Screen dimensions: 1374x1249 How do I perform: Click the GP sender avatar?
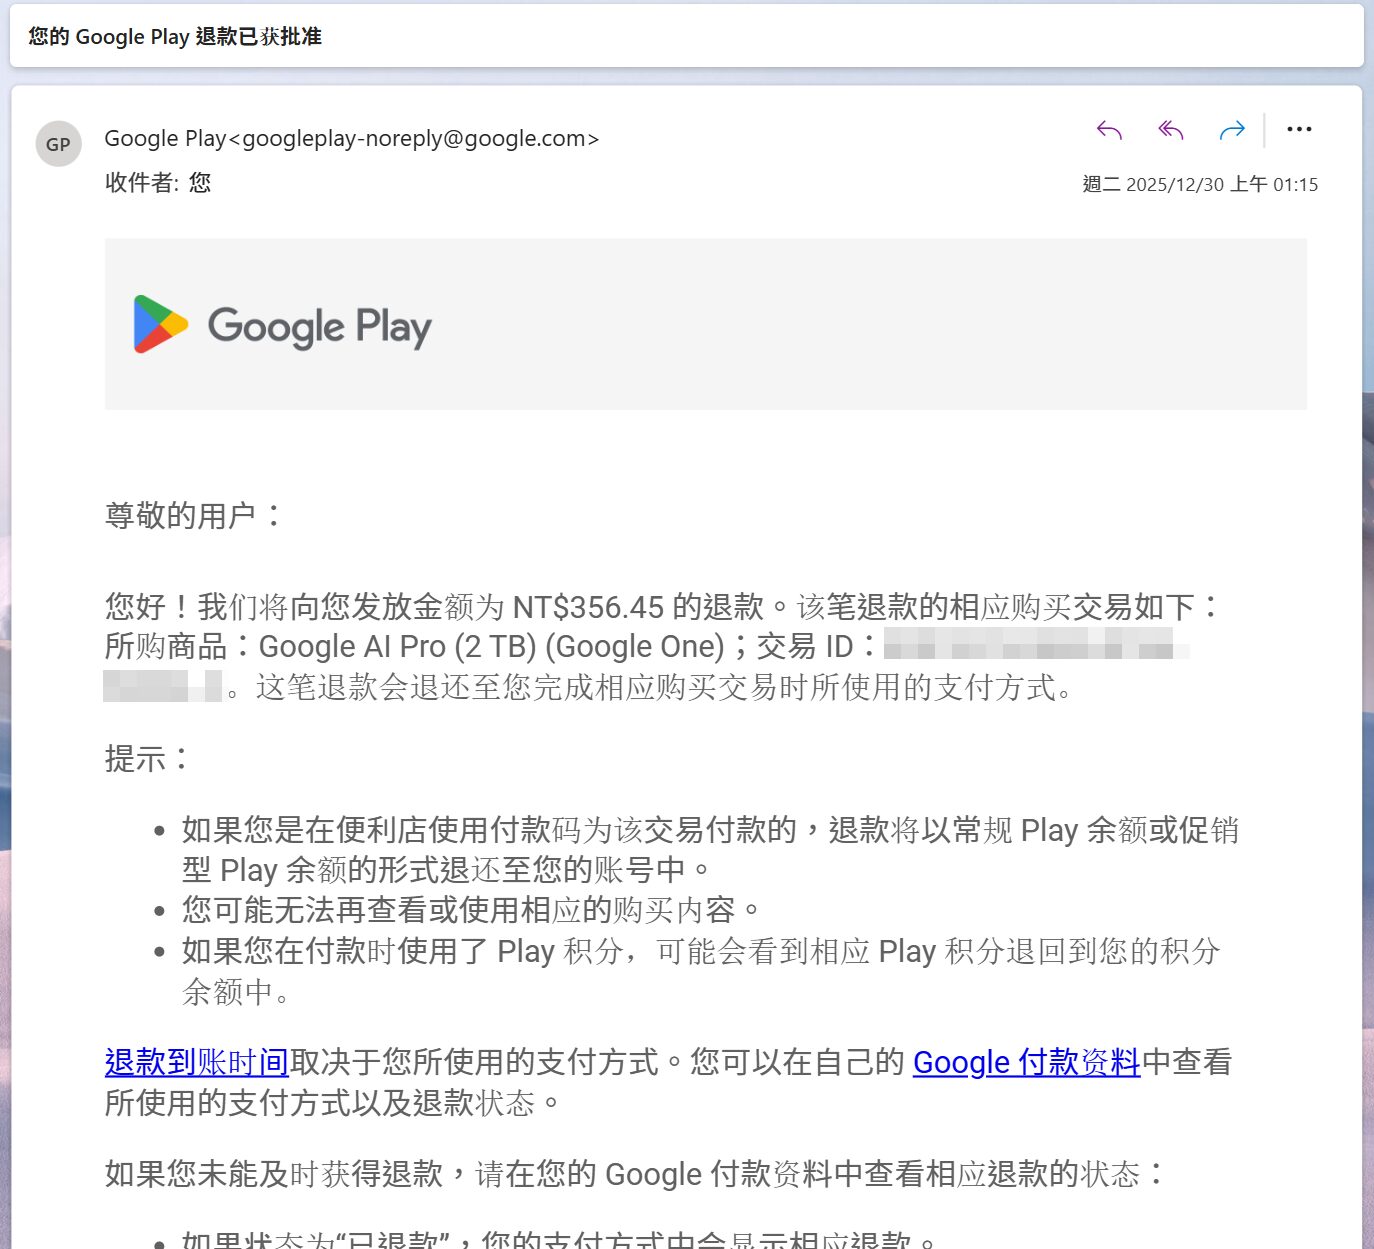58,144
